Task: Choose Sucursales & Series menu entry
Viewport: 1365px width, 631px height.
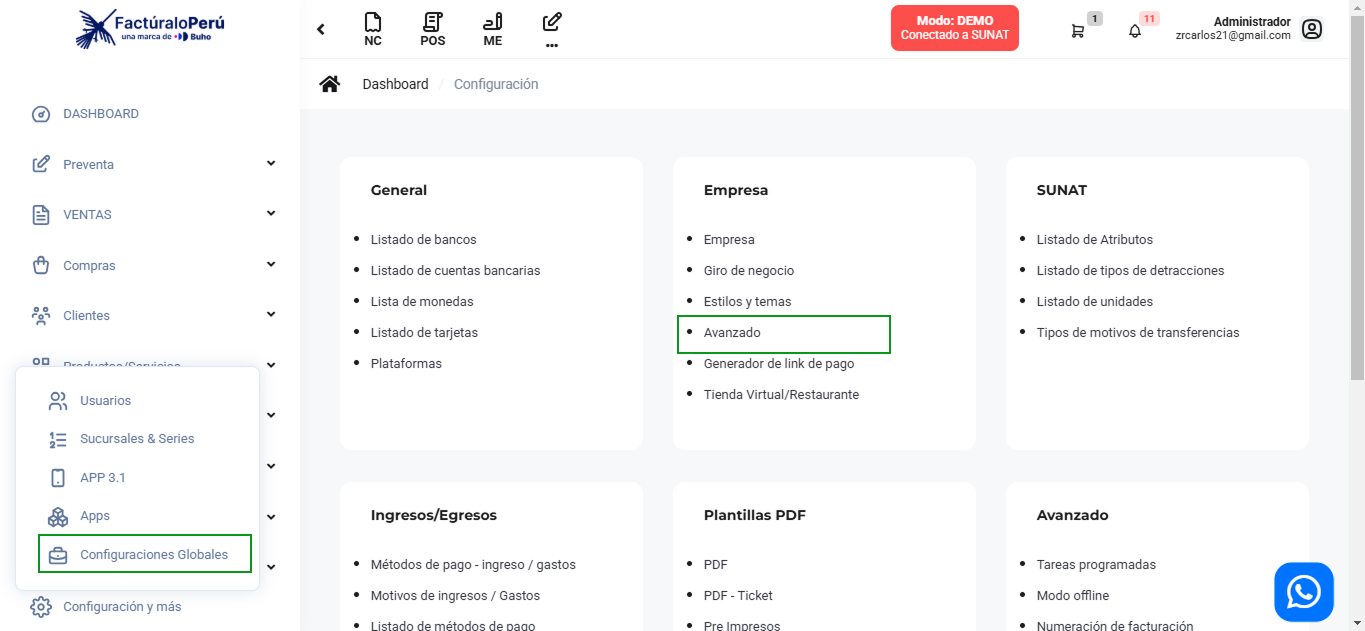Action: 137,439
